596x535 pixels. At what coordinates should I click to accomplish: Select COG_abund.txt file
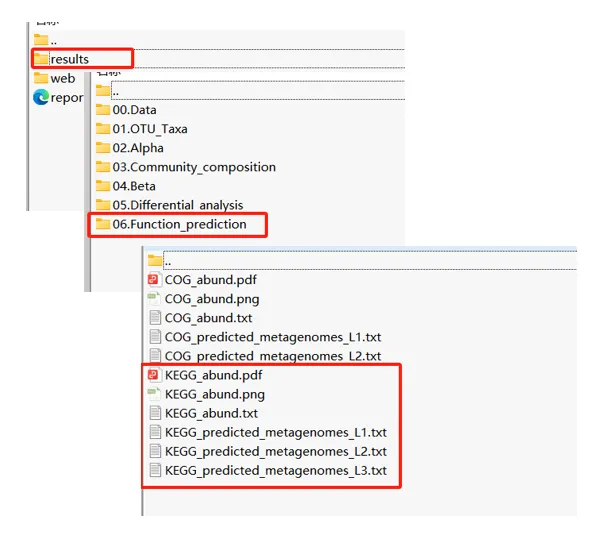point(201,318)
